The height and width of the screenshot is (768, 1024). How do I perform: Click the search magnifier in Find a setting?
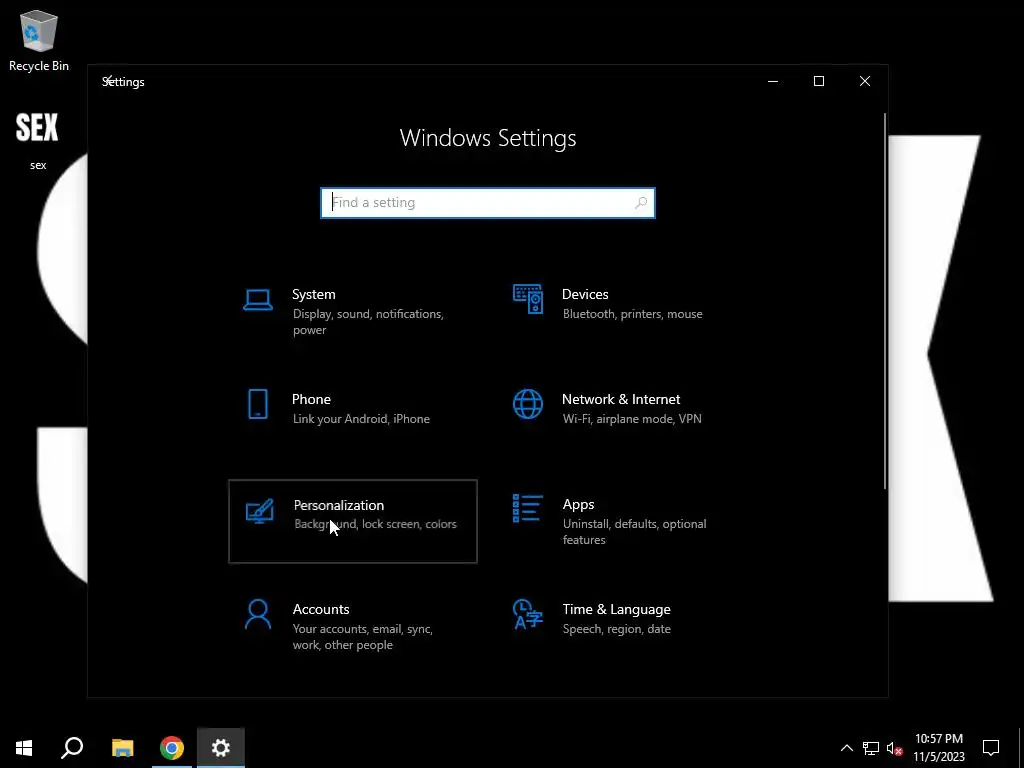pyautogui.click(x=641, y=202)
